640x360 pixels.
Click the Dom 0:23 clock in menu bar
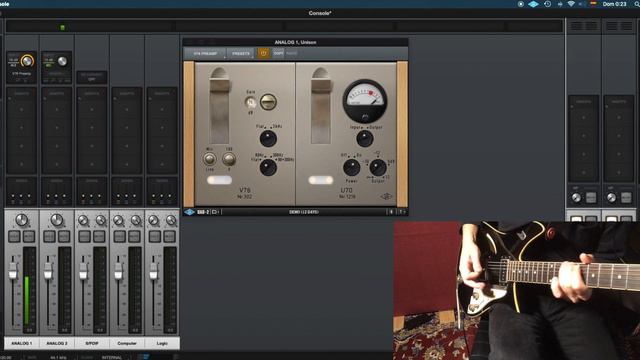tap(614, 4)
